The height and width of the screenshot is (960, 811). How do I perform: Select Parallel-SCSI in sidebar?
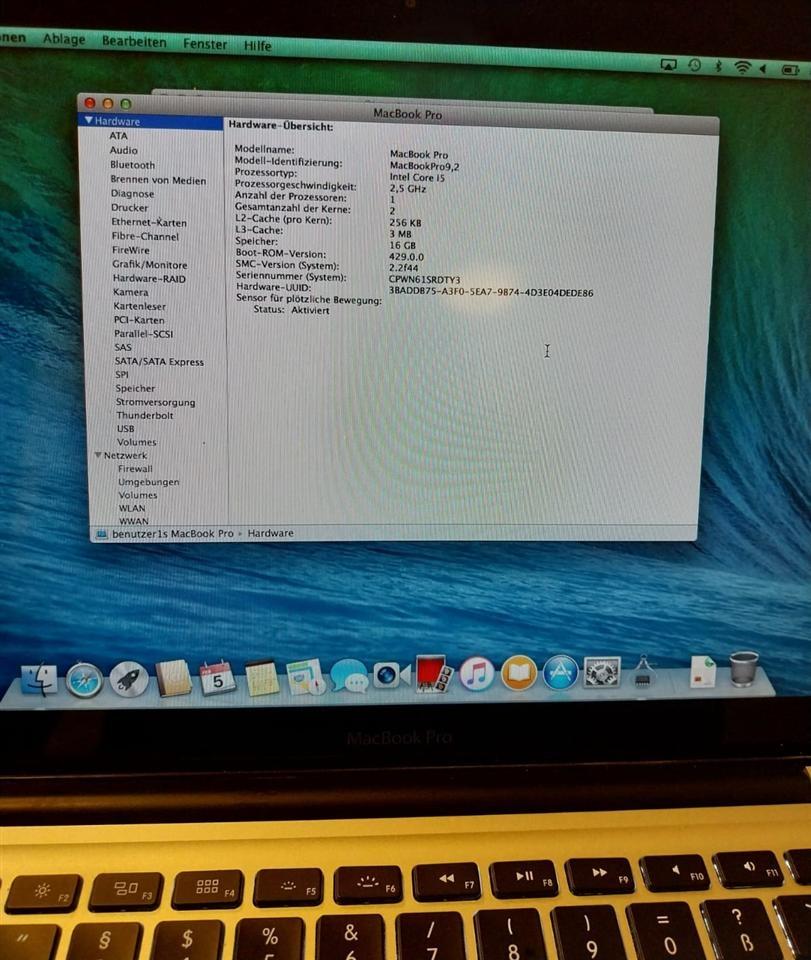(x=143, y=334)
